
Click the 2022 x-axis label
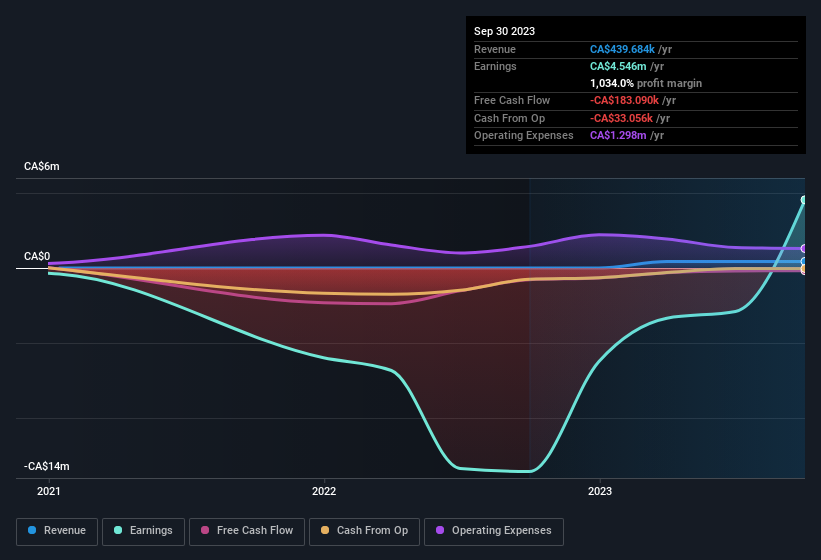(324, 491)
